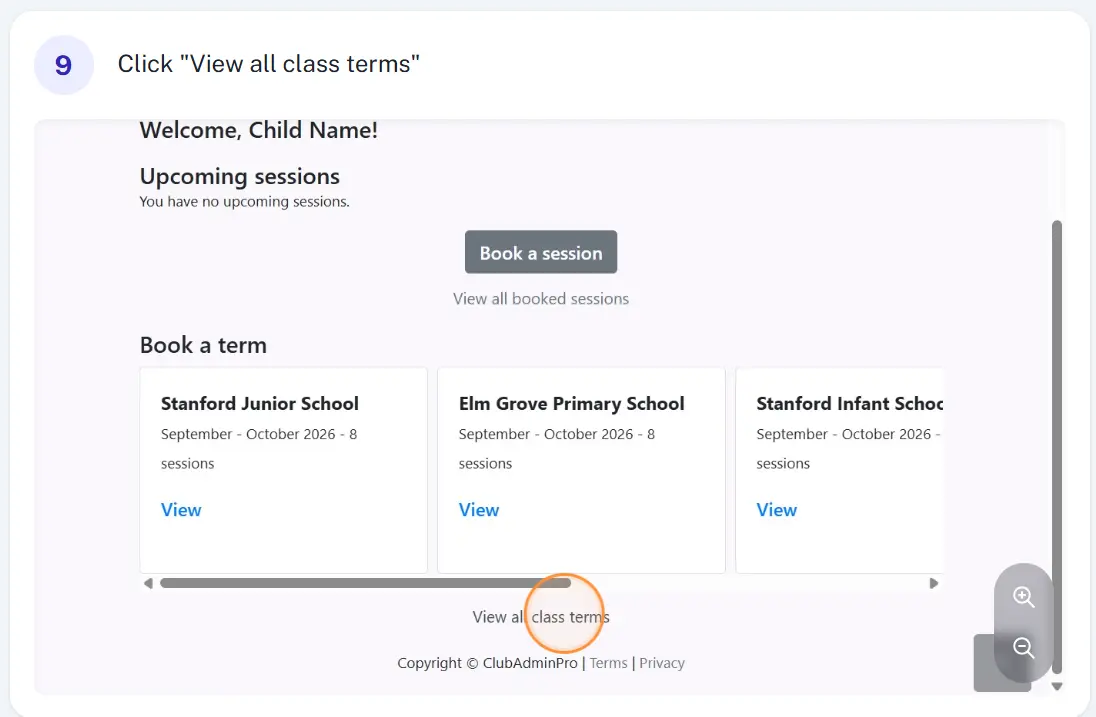This screenshot has height=717, width=1096.
Task: Select the Elm Grove Primary School card title
Action: pyautogui.click(x=572, y=404)
